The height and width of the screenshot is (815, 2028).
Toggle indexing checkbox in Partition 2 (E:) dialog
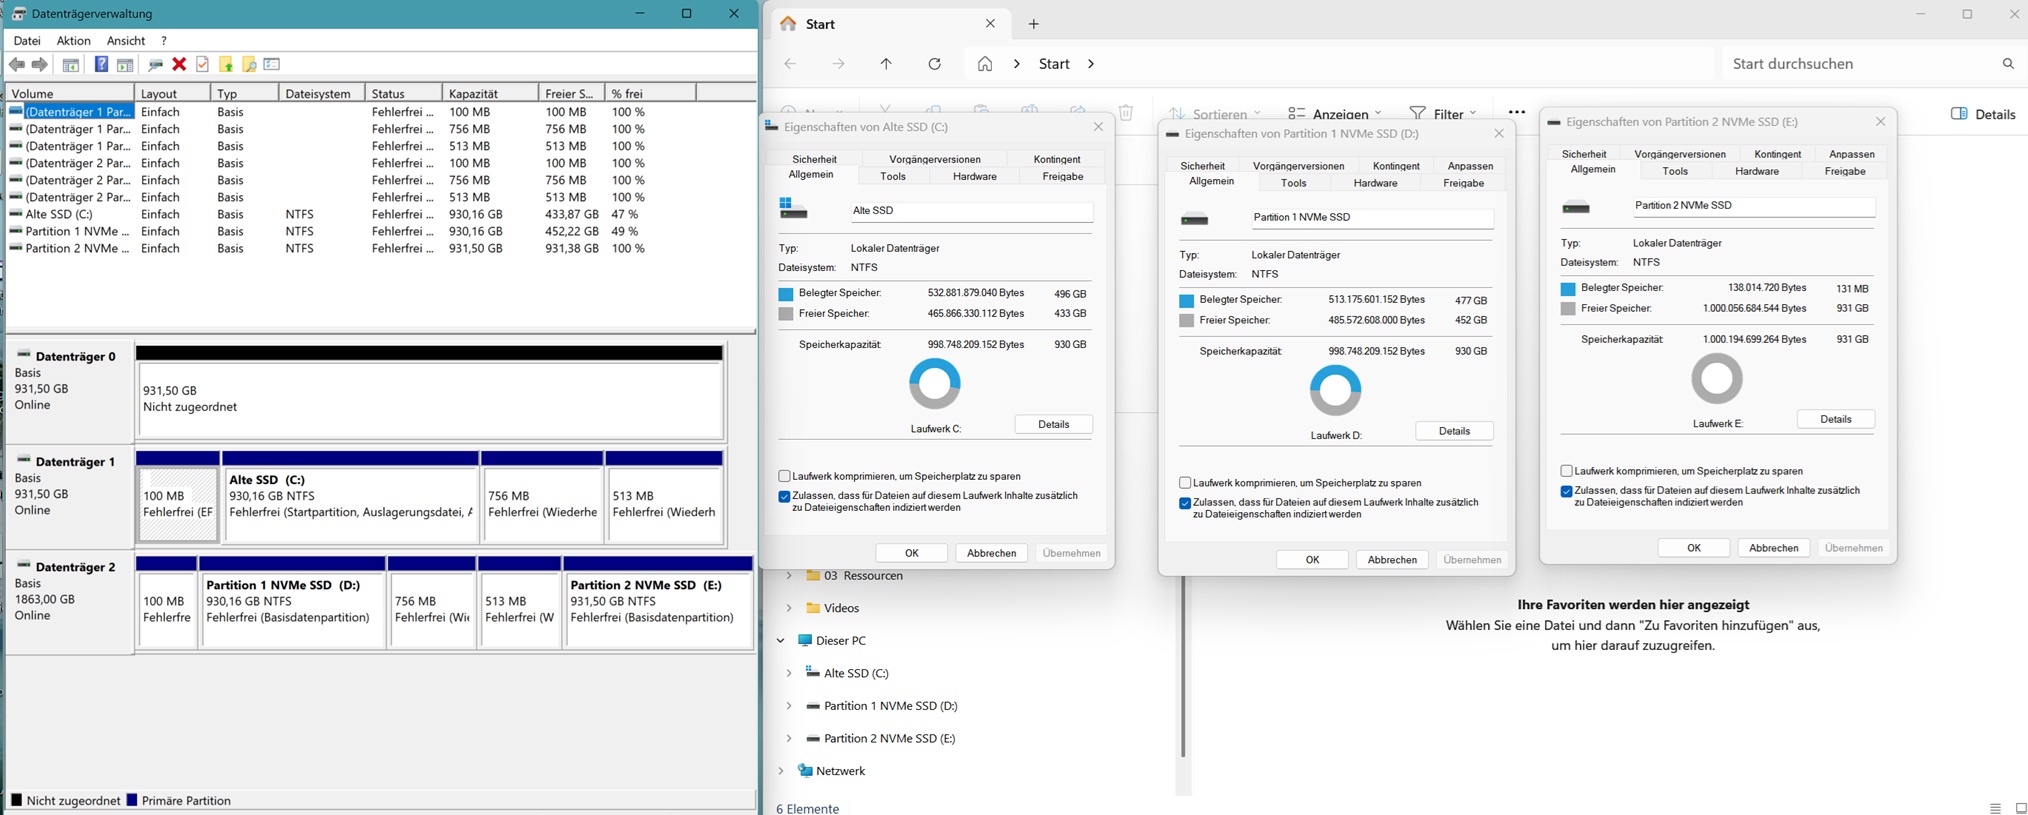point(1566,491)
